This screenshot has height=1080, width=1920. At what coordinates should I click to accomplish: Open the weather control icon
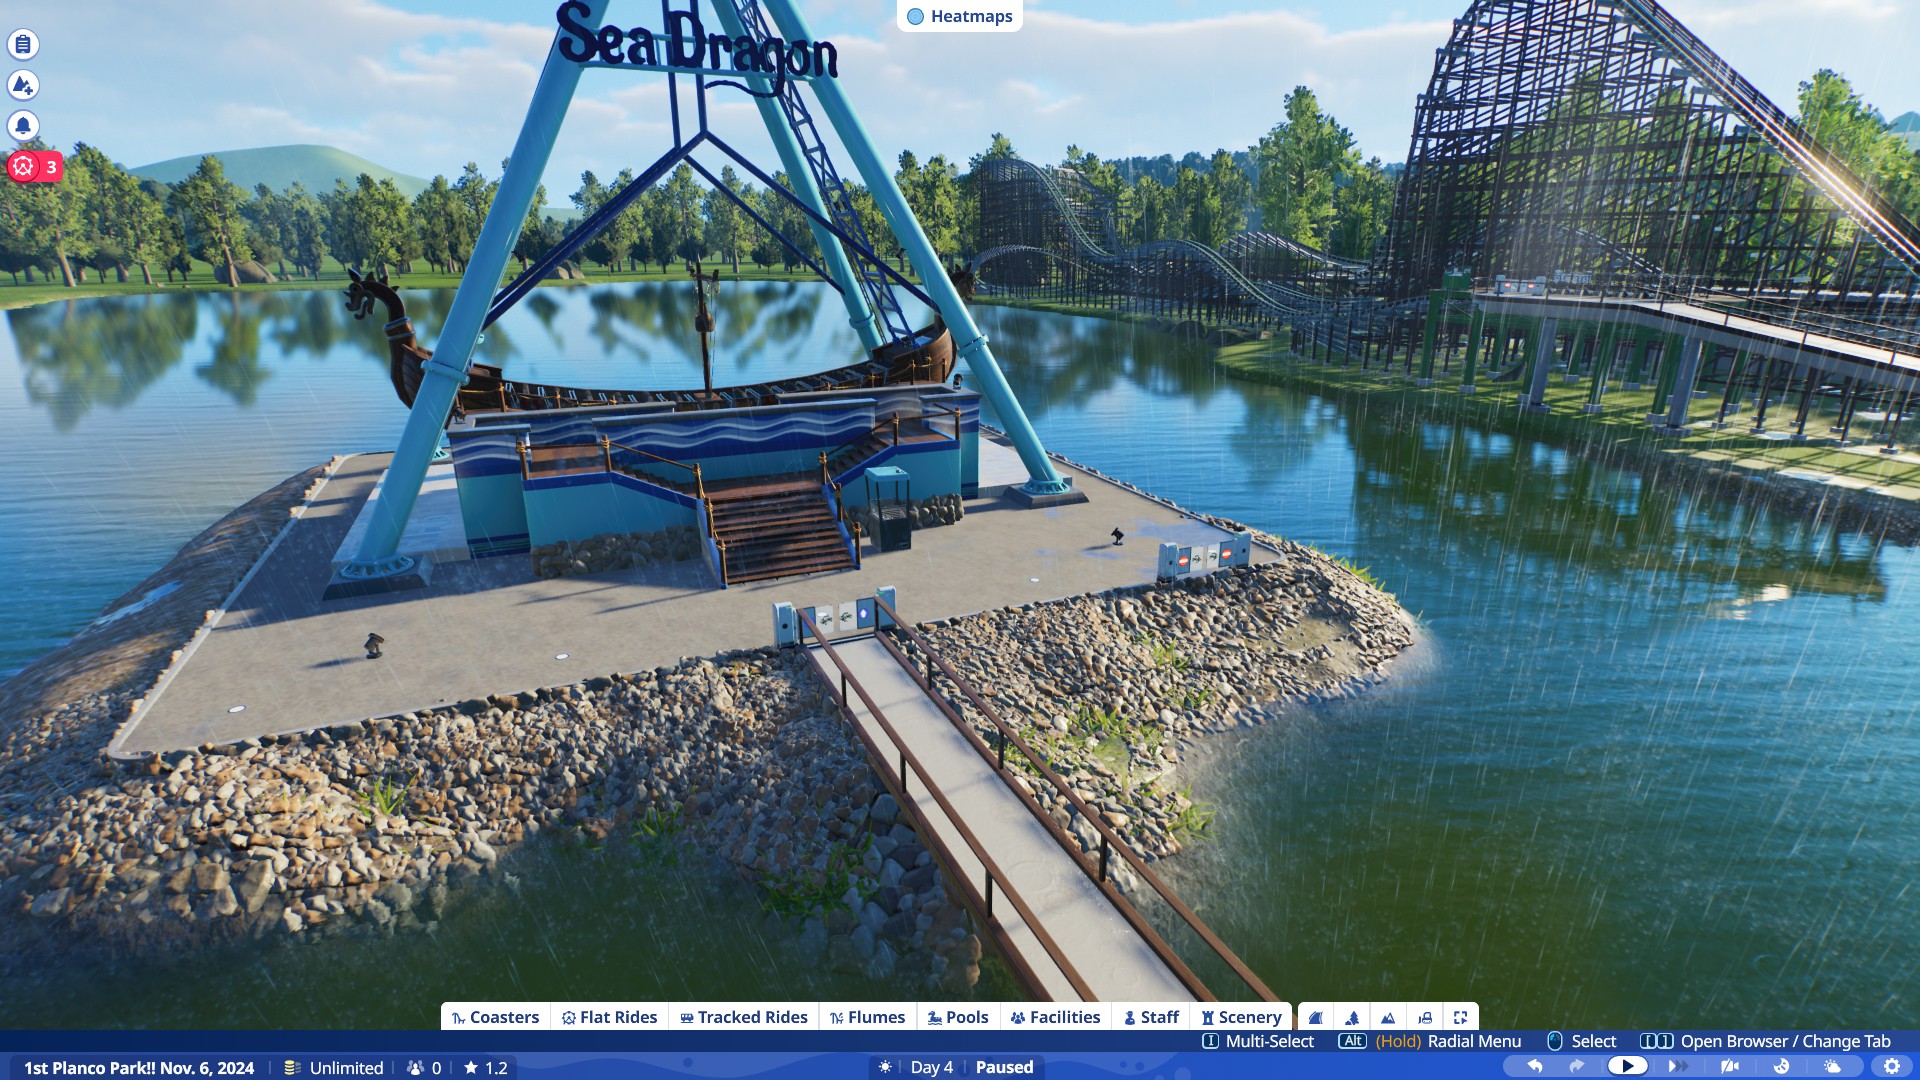coord(1832,1066)
